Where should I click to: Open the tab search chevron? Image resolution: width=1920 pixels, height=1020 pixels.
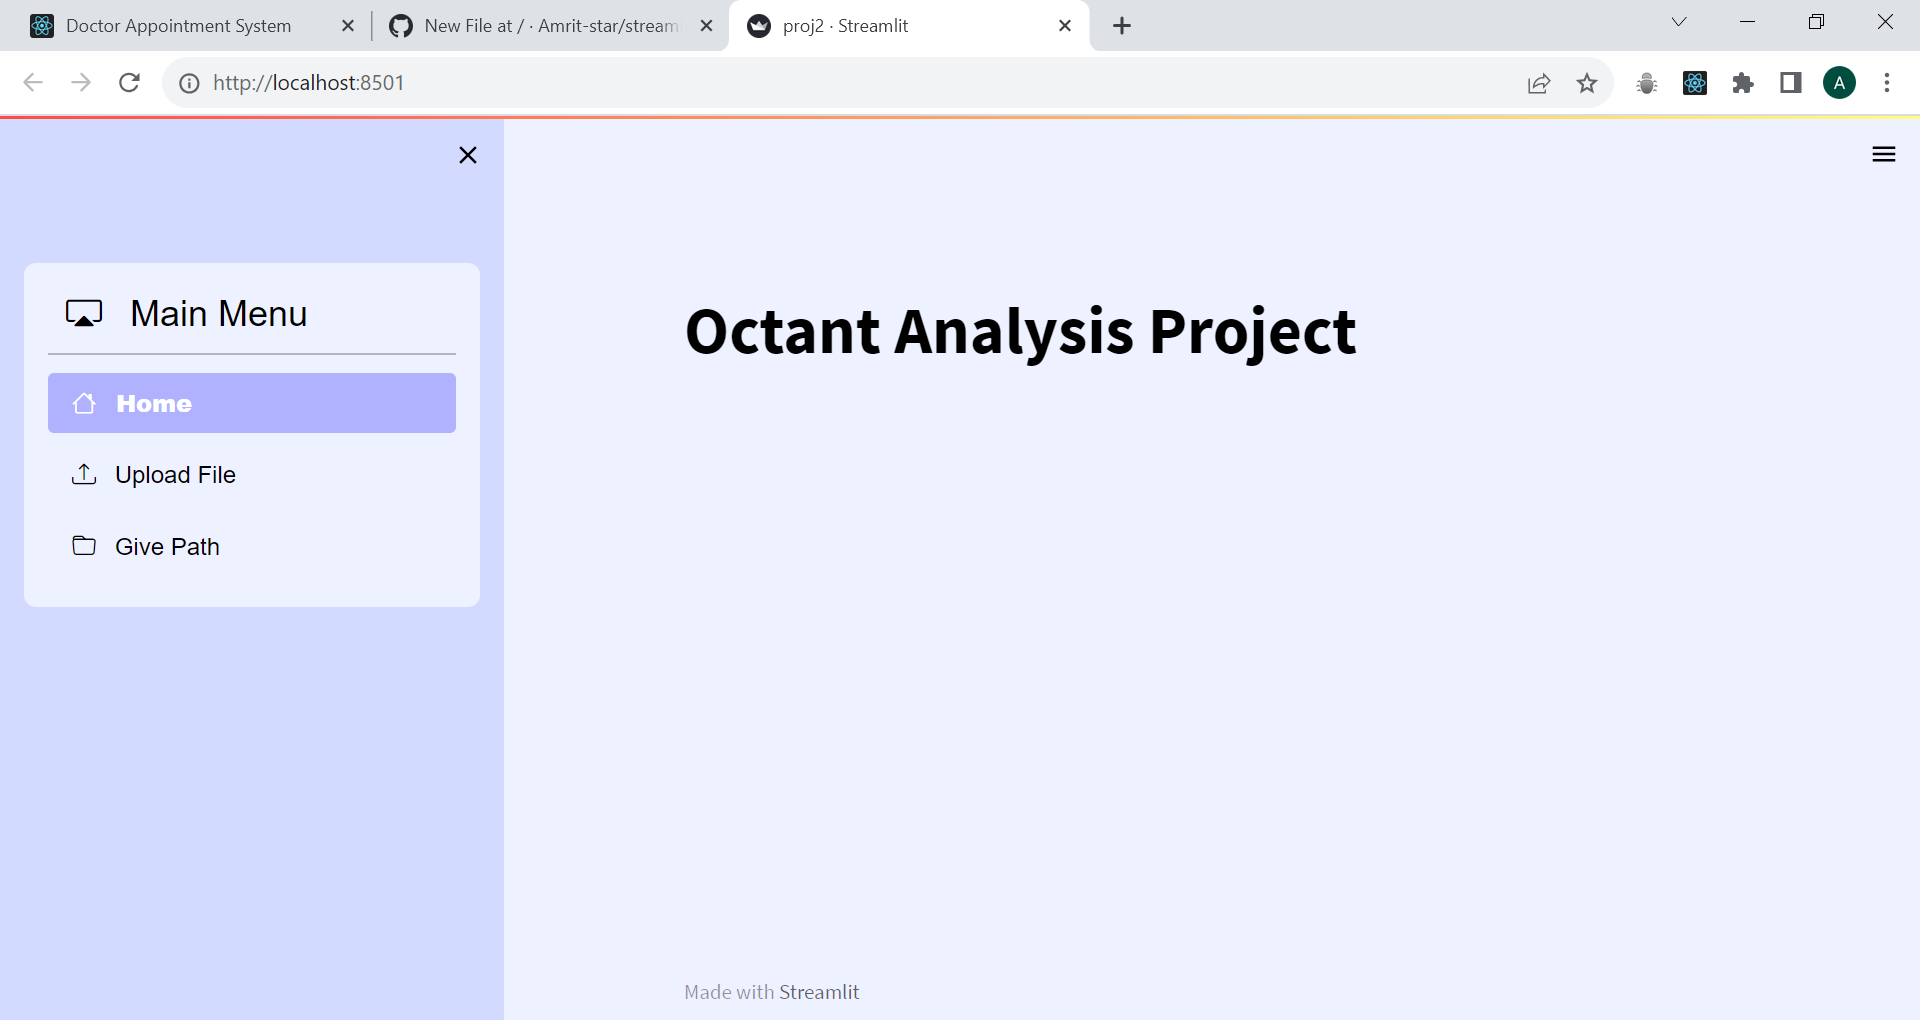pos(1678,21)
